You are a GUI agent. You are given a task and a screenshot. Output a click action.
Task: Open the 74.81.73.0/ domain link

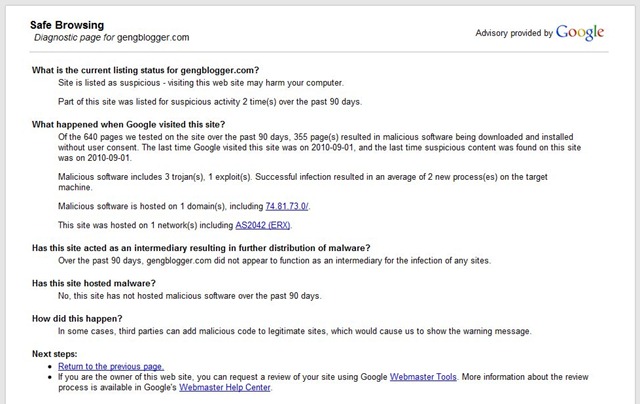(287, 206)
